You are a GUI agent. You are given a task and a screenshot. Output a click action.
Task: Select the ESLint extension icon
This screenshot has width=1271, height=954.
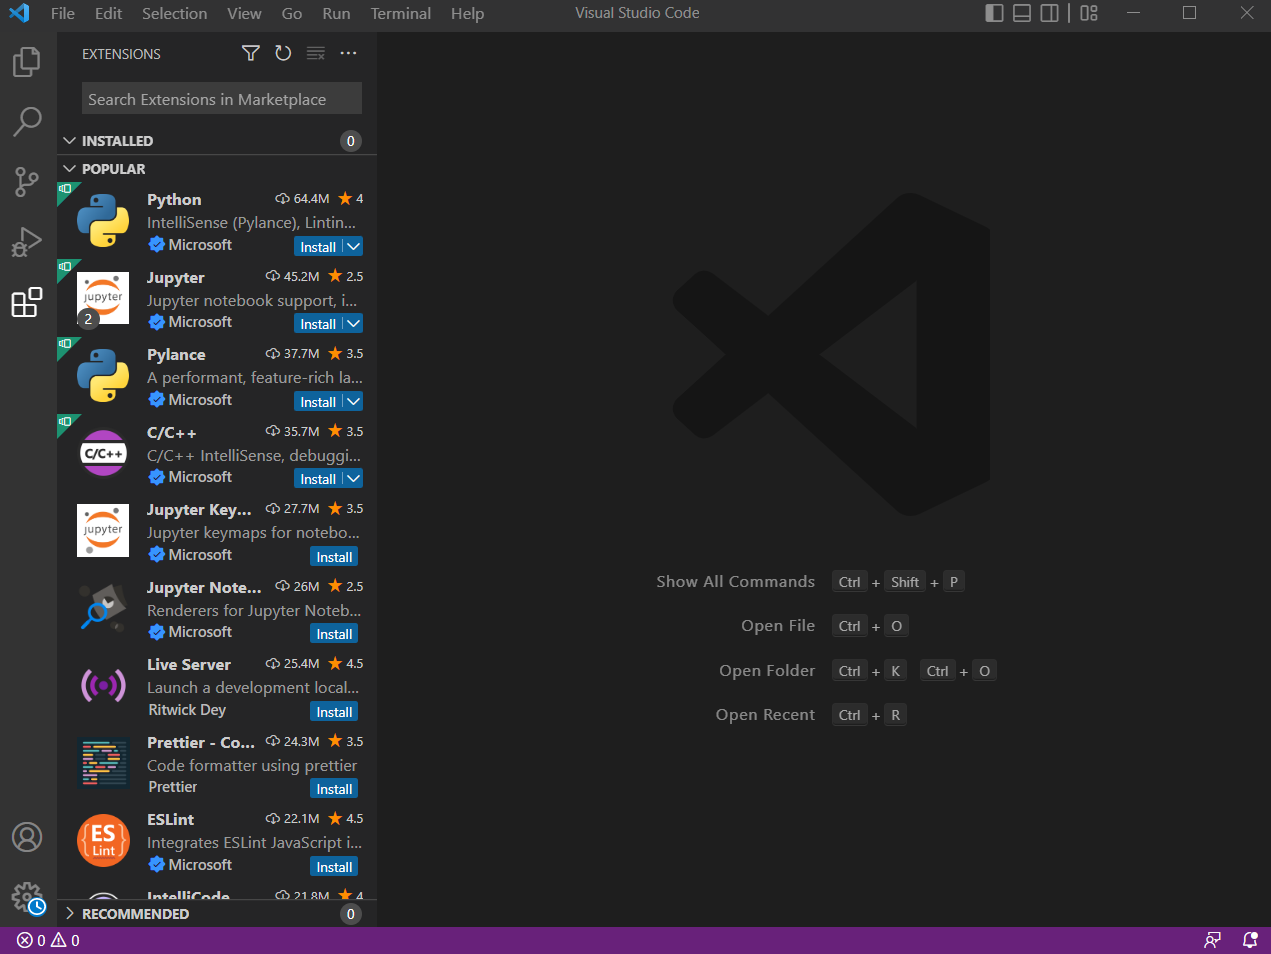[x=103, y=841]
